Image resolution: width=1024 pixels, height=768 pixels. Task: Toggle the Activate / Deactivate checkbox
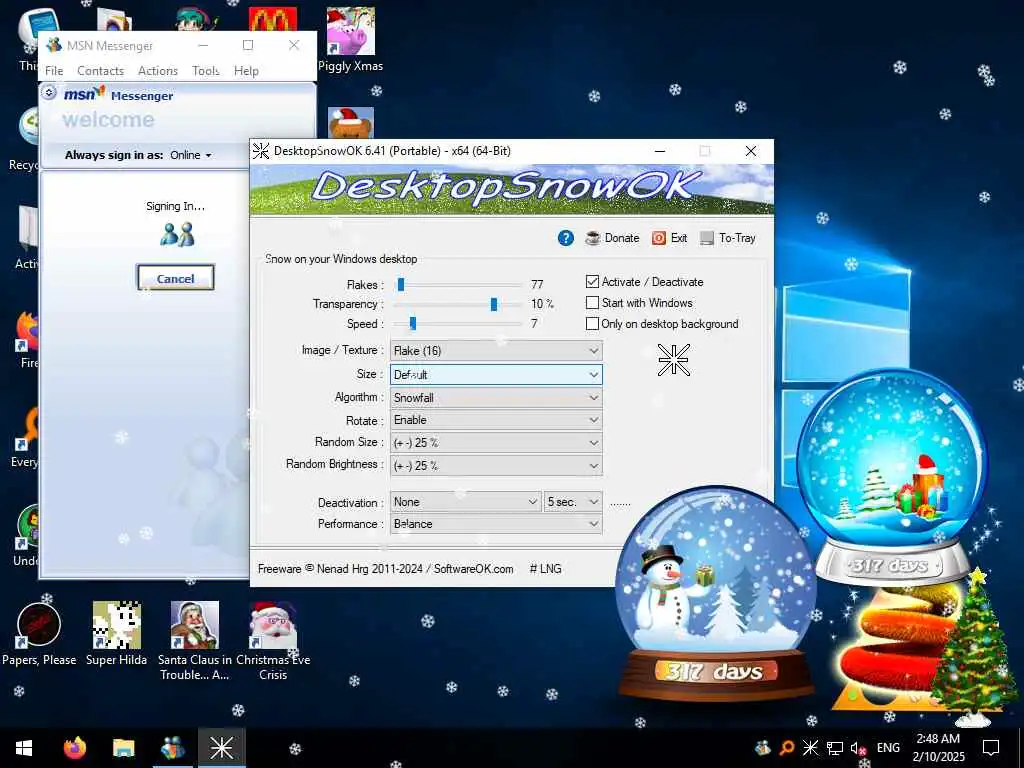592,281
